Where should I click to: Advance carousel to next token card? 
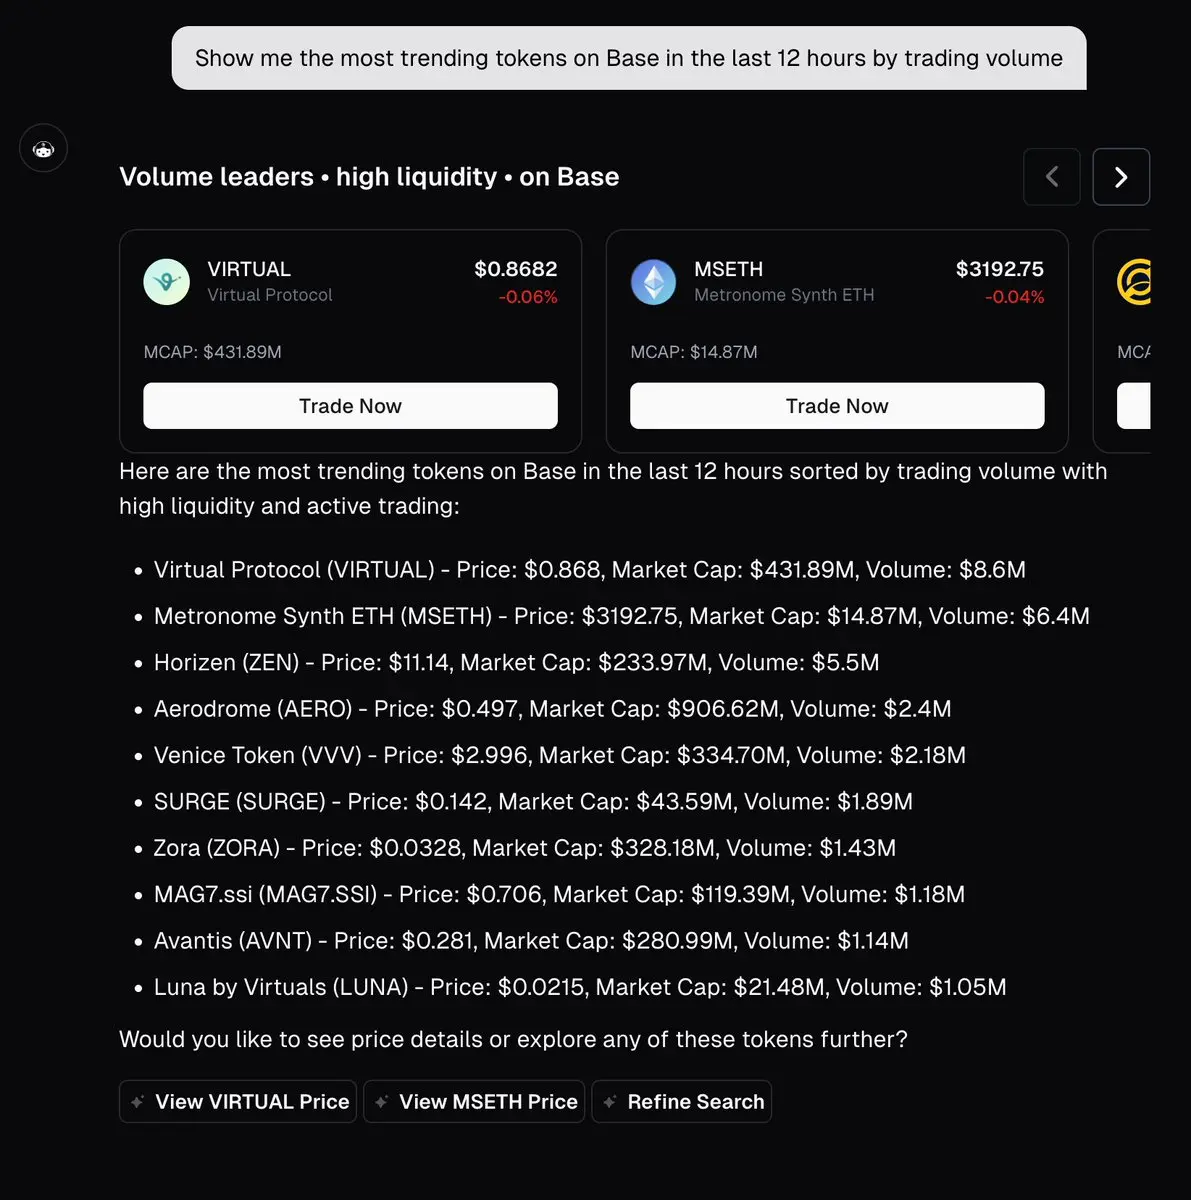(1120, 177)
